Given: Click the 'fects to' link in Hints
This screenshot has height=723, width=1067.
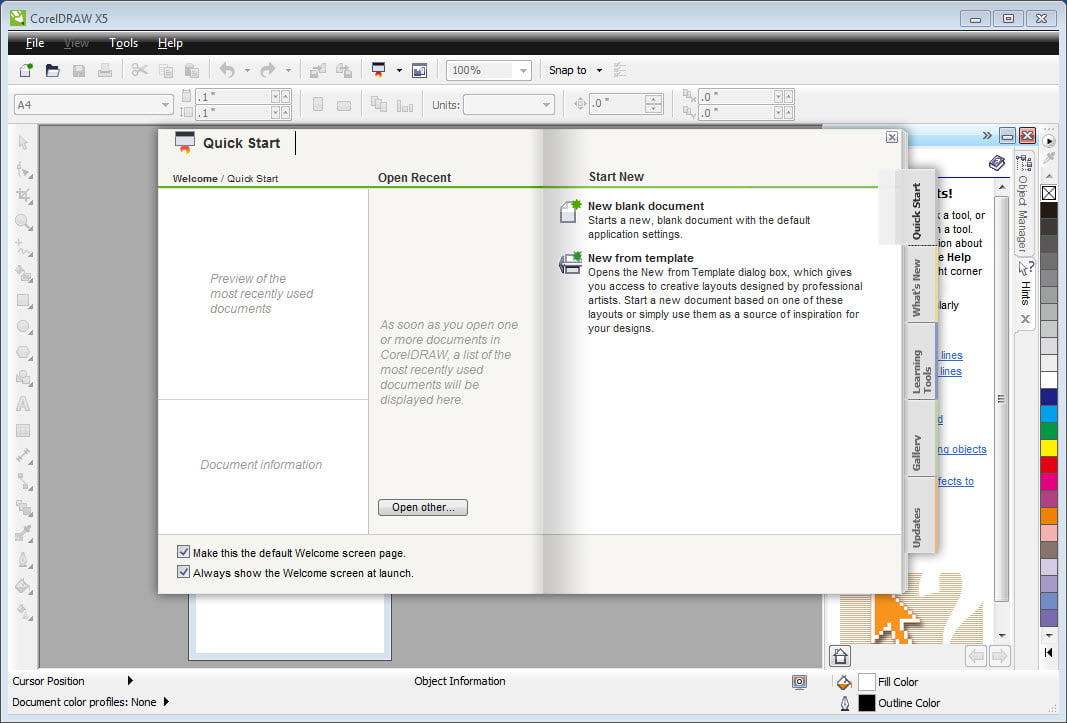Looking at the screenshot, I should [x=955, y=481].
